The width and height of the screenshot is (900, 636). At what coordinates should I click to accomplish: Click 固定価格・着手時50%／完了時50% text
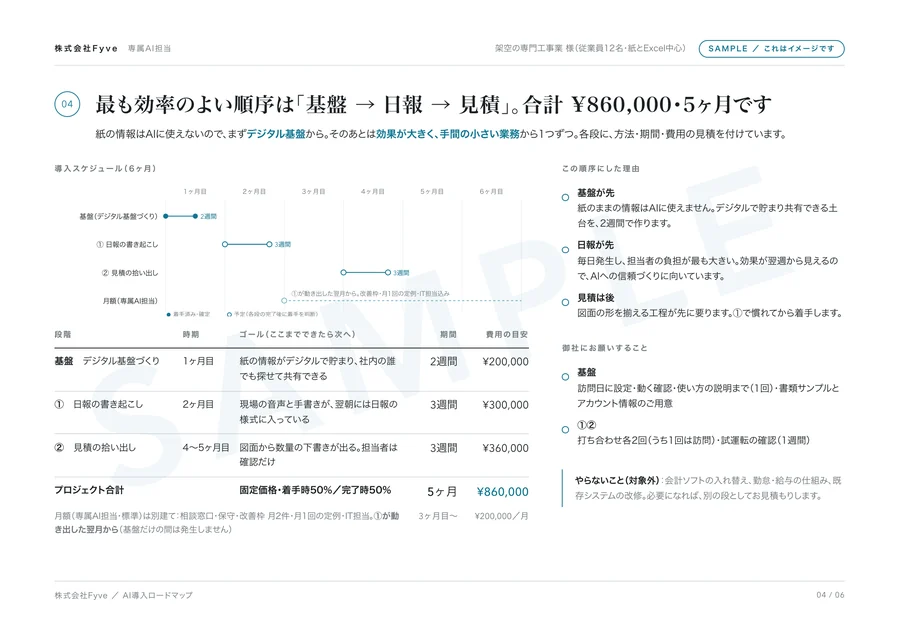pos(315,490)
